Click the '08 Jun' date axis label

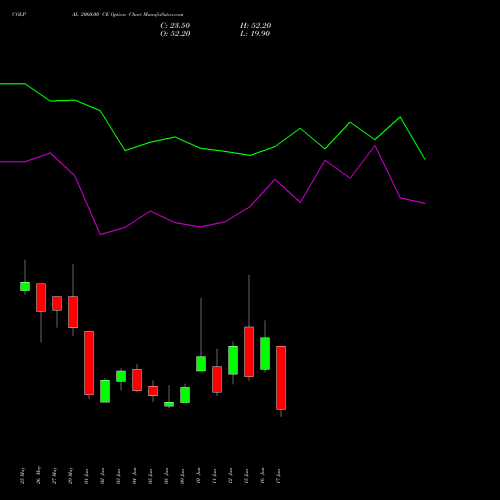point(166,476)
